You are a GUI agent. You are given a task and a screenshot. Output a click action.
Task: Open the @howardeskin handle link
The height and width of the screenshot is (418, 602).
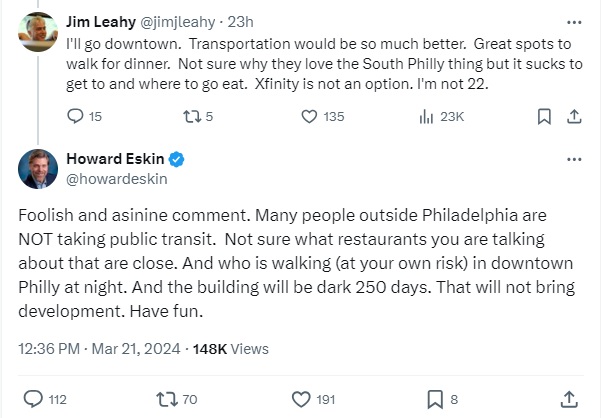point(116,179)
